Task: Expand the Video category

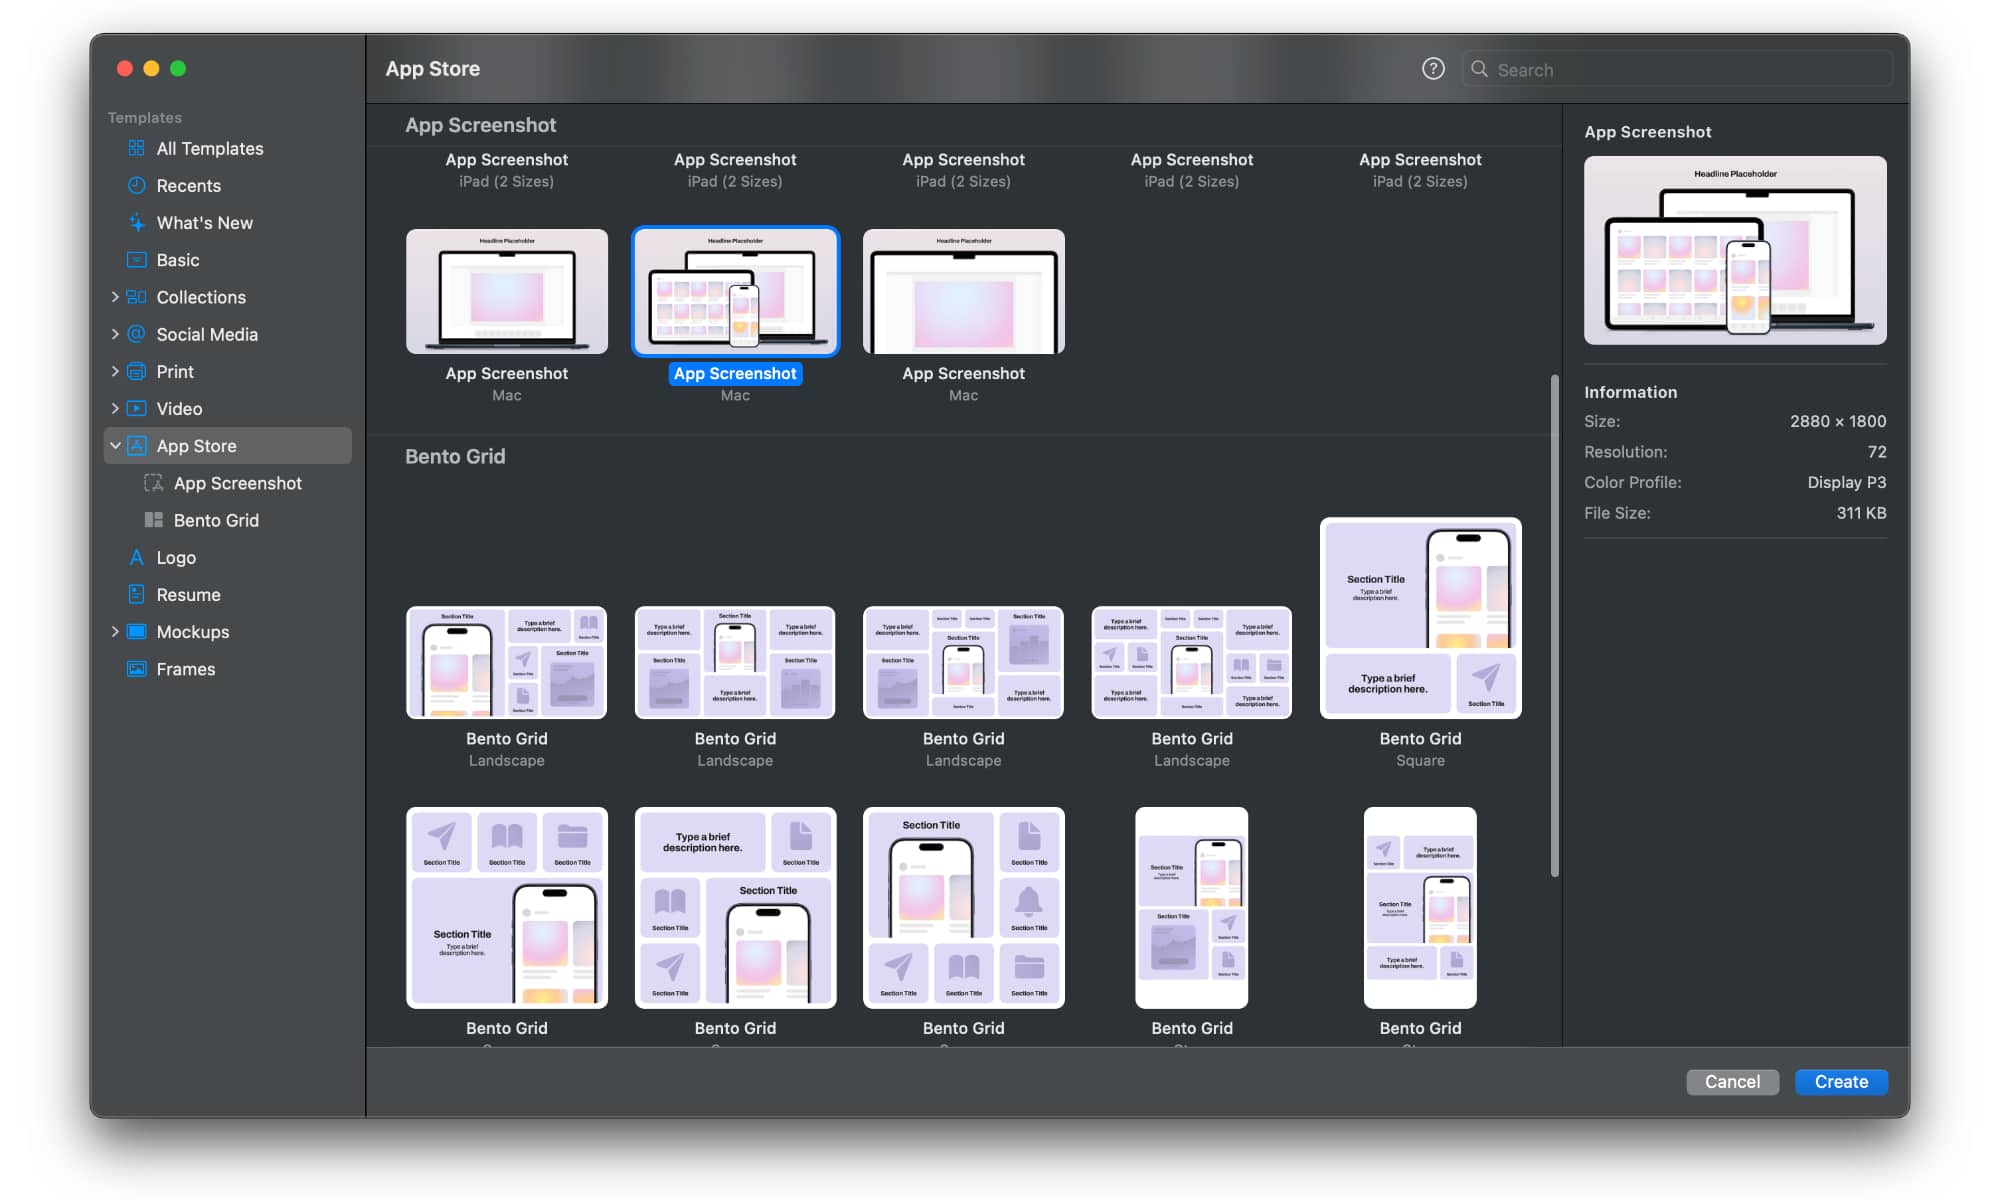Action: point(115,408)
